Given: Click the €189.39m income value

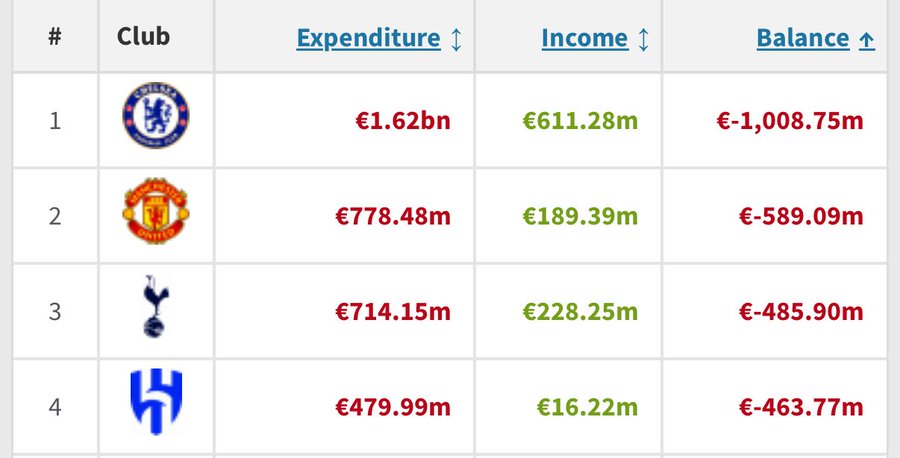Looking at the screenshot, I should (x=579, y=216).
